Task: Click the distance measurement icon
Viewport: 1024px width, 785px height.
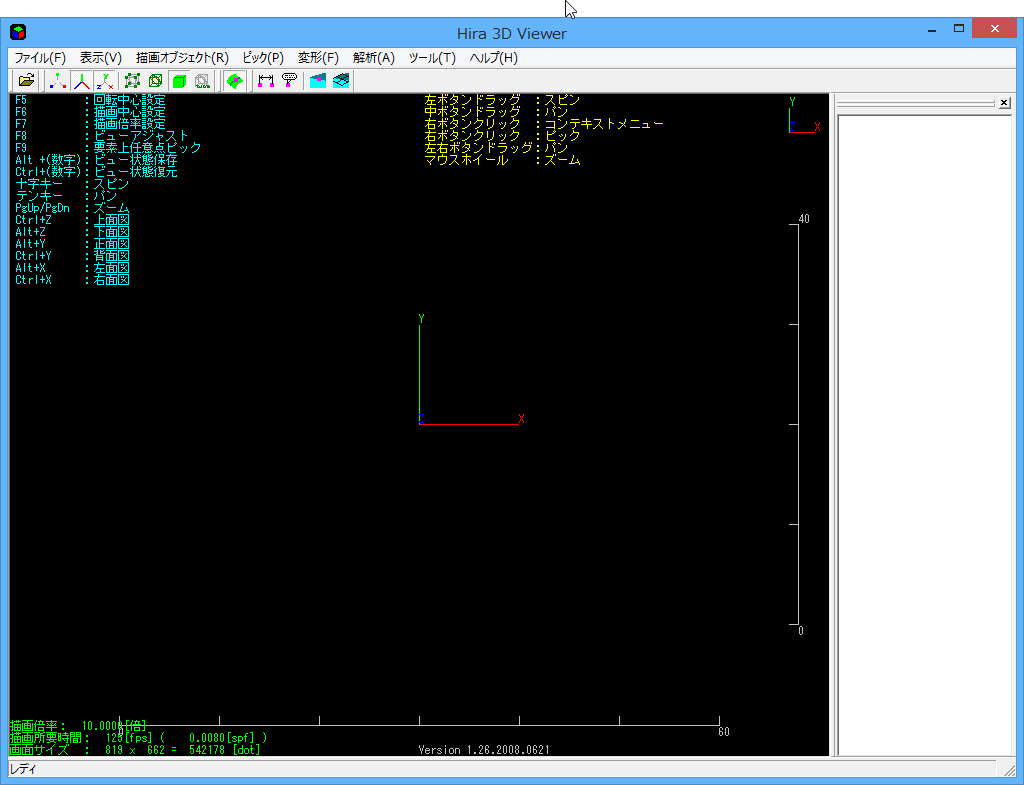Action: pyautogui.click(x=266, y=81)
